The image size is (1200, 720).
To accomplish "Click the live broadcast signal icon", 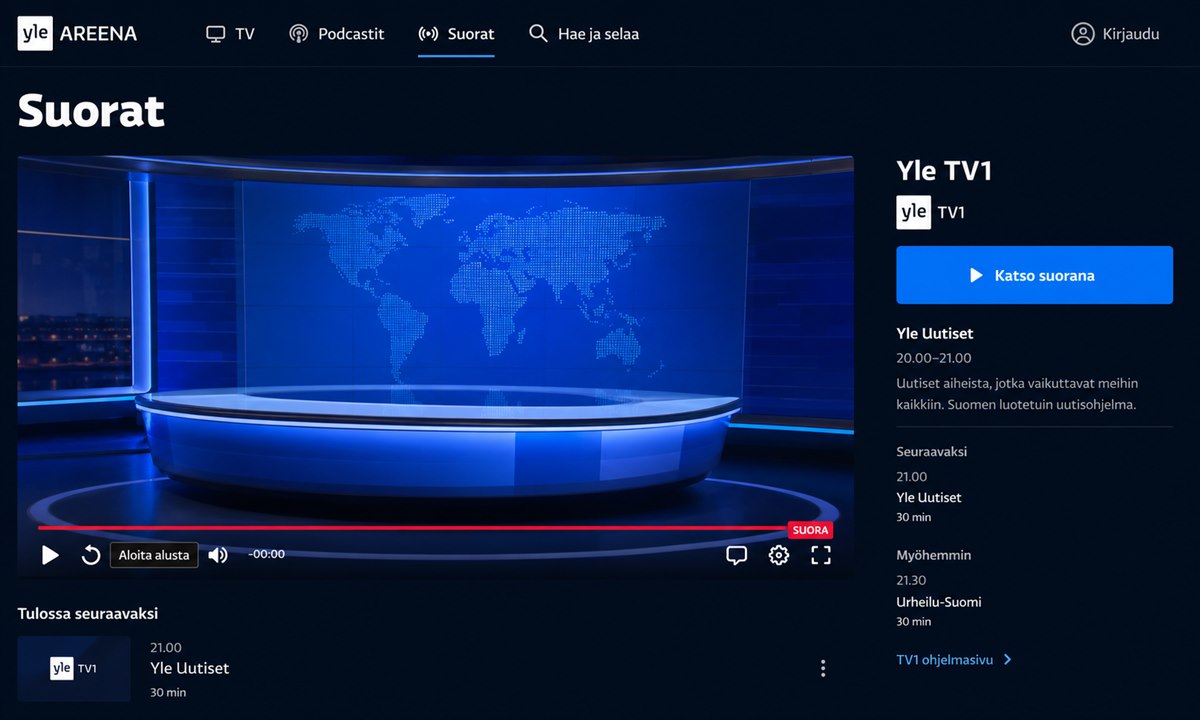I will [x=428, y=34].
